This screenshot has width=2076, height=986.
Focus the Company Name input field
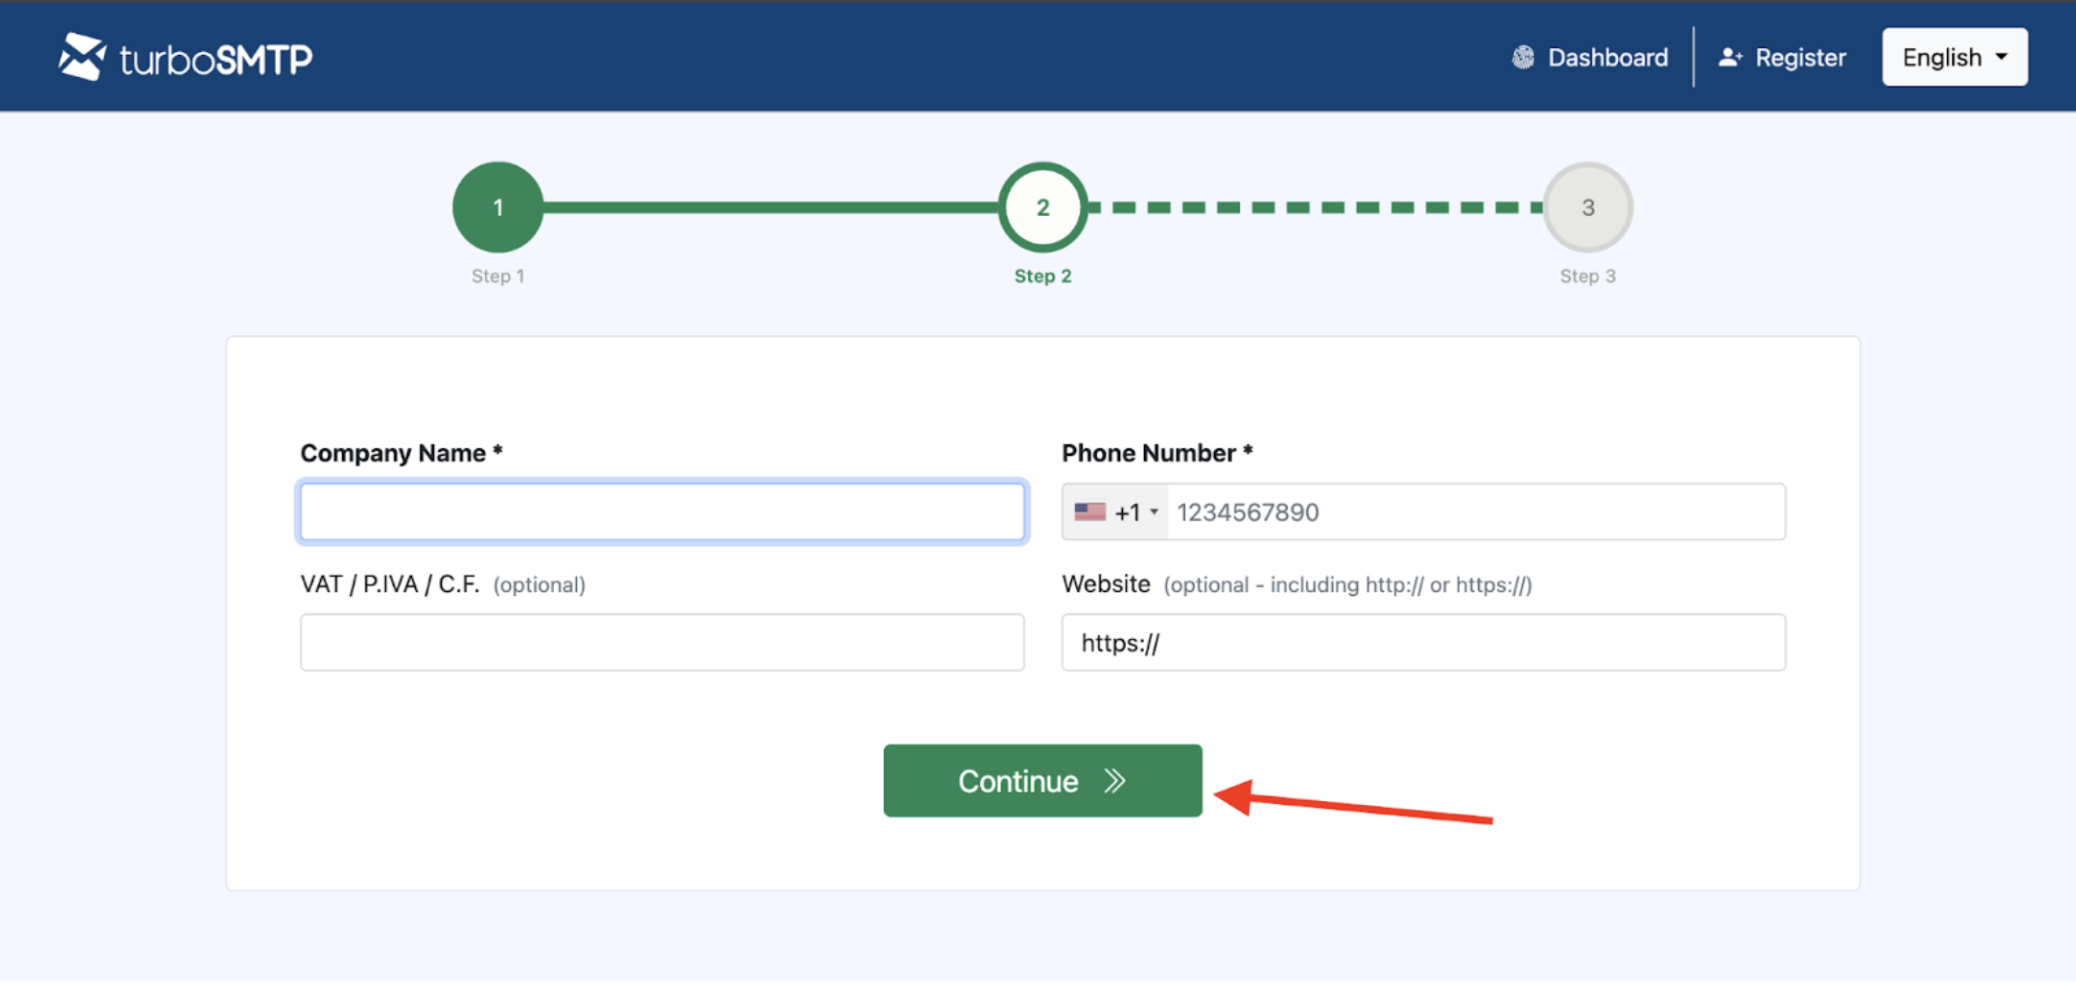click(x=662, y=512)
